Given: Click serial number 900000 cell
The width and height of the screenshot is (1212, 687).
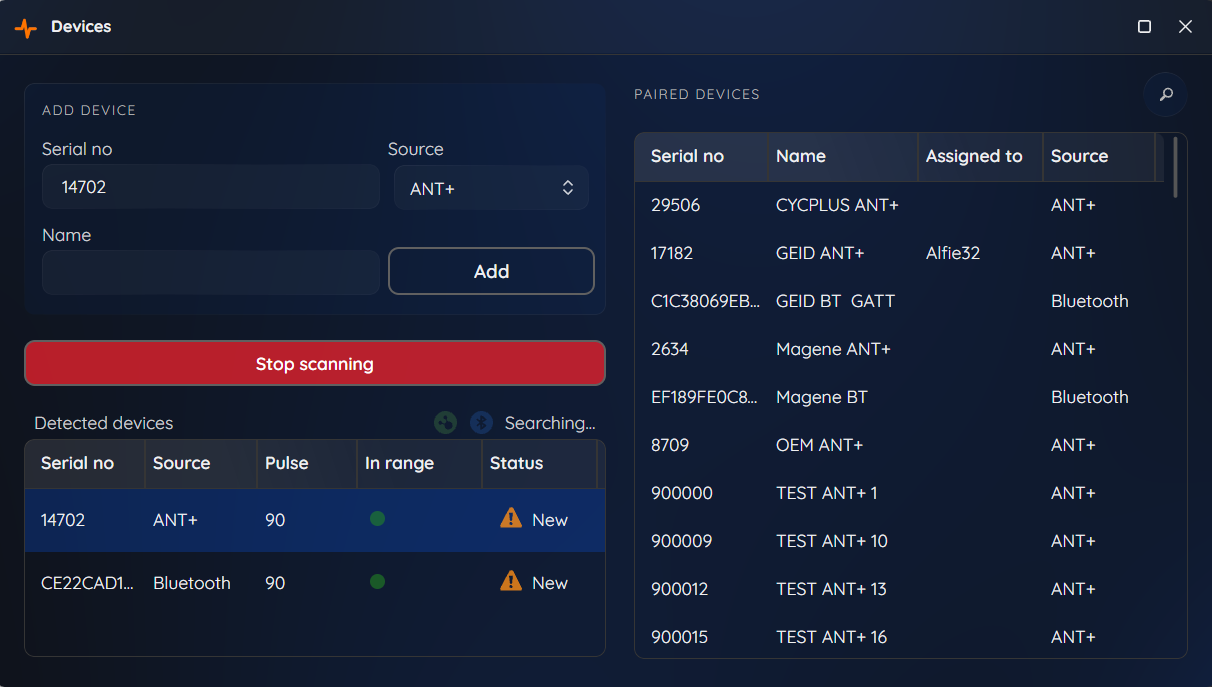Looking at the screenshot, I should click(x=682, y=493).
